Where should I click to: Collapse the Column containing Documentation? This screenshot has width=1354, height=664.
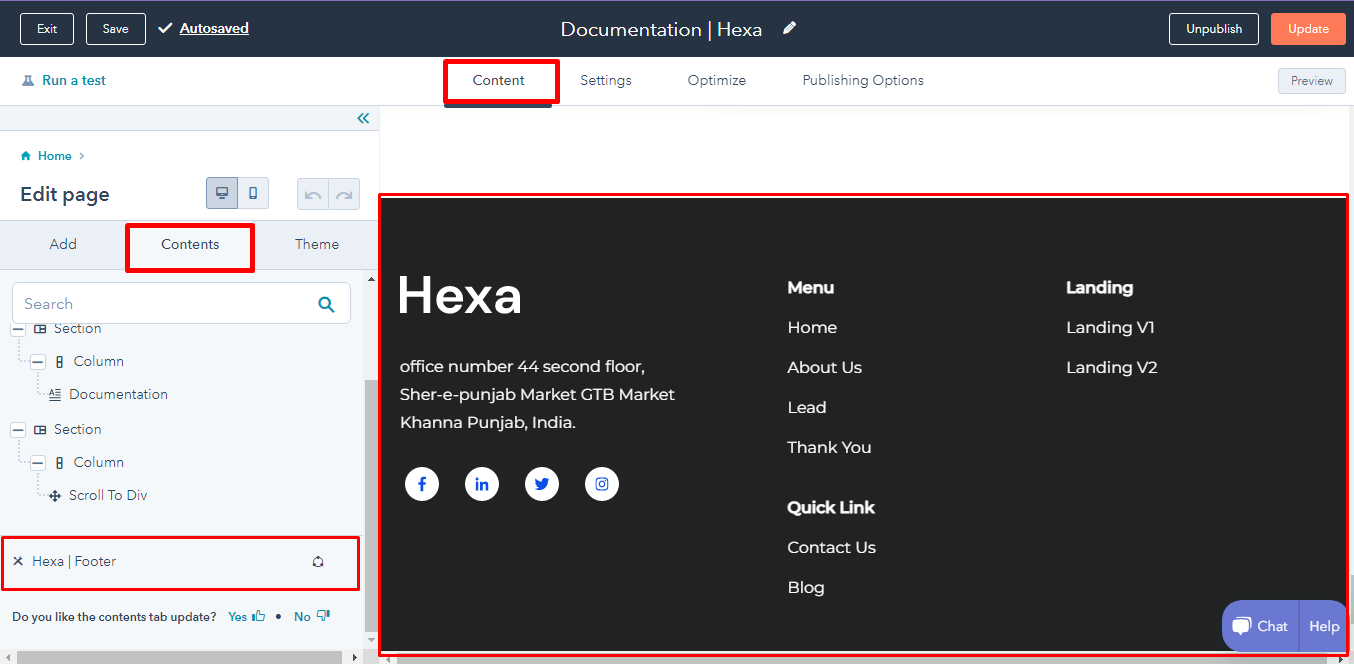(x=38, y=361)
